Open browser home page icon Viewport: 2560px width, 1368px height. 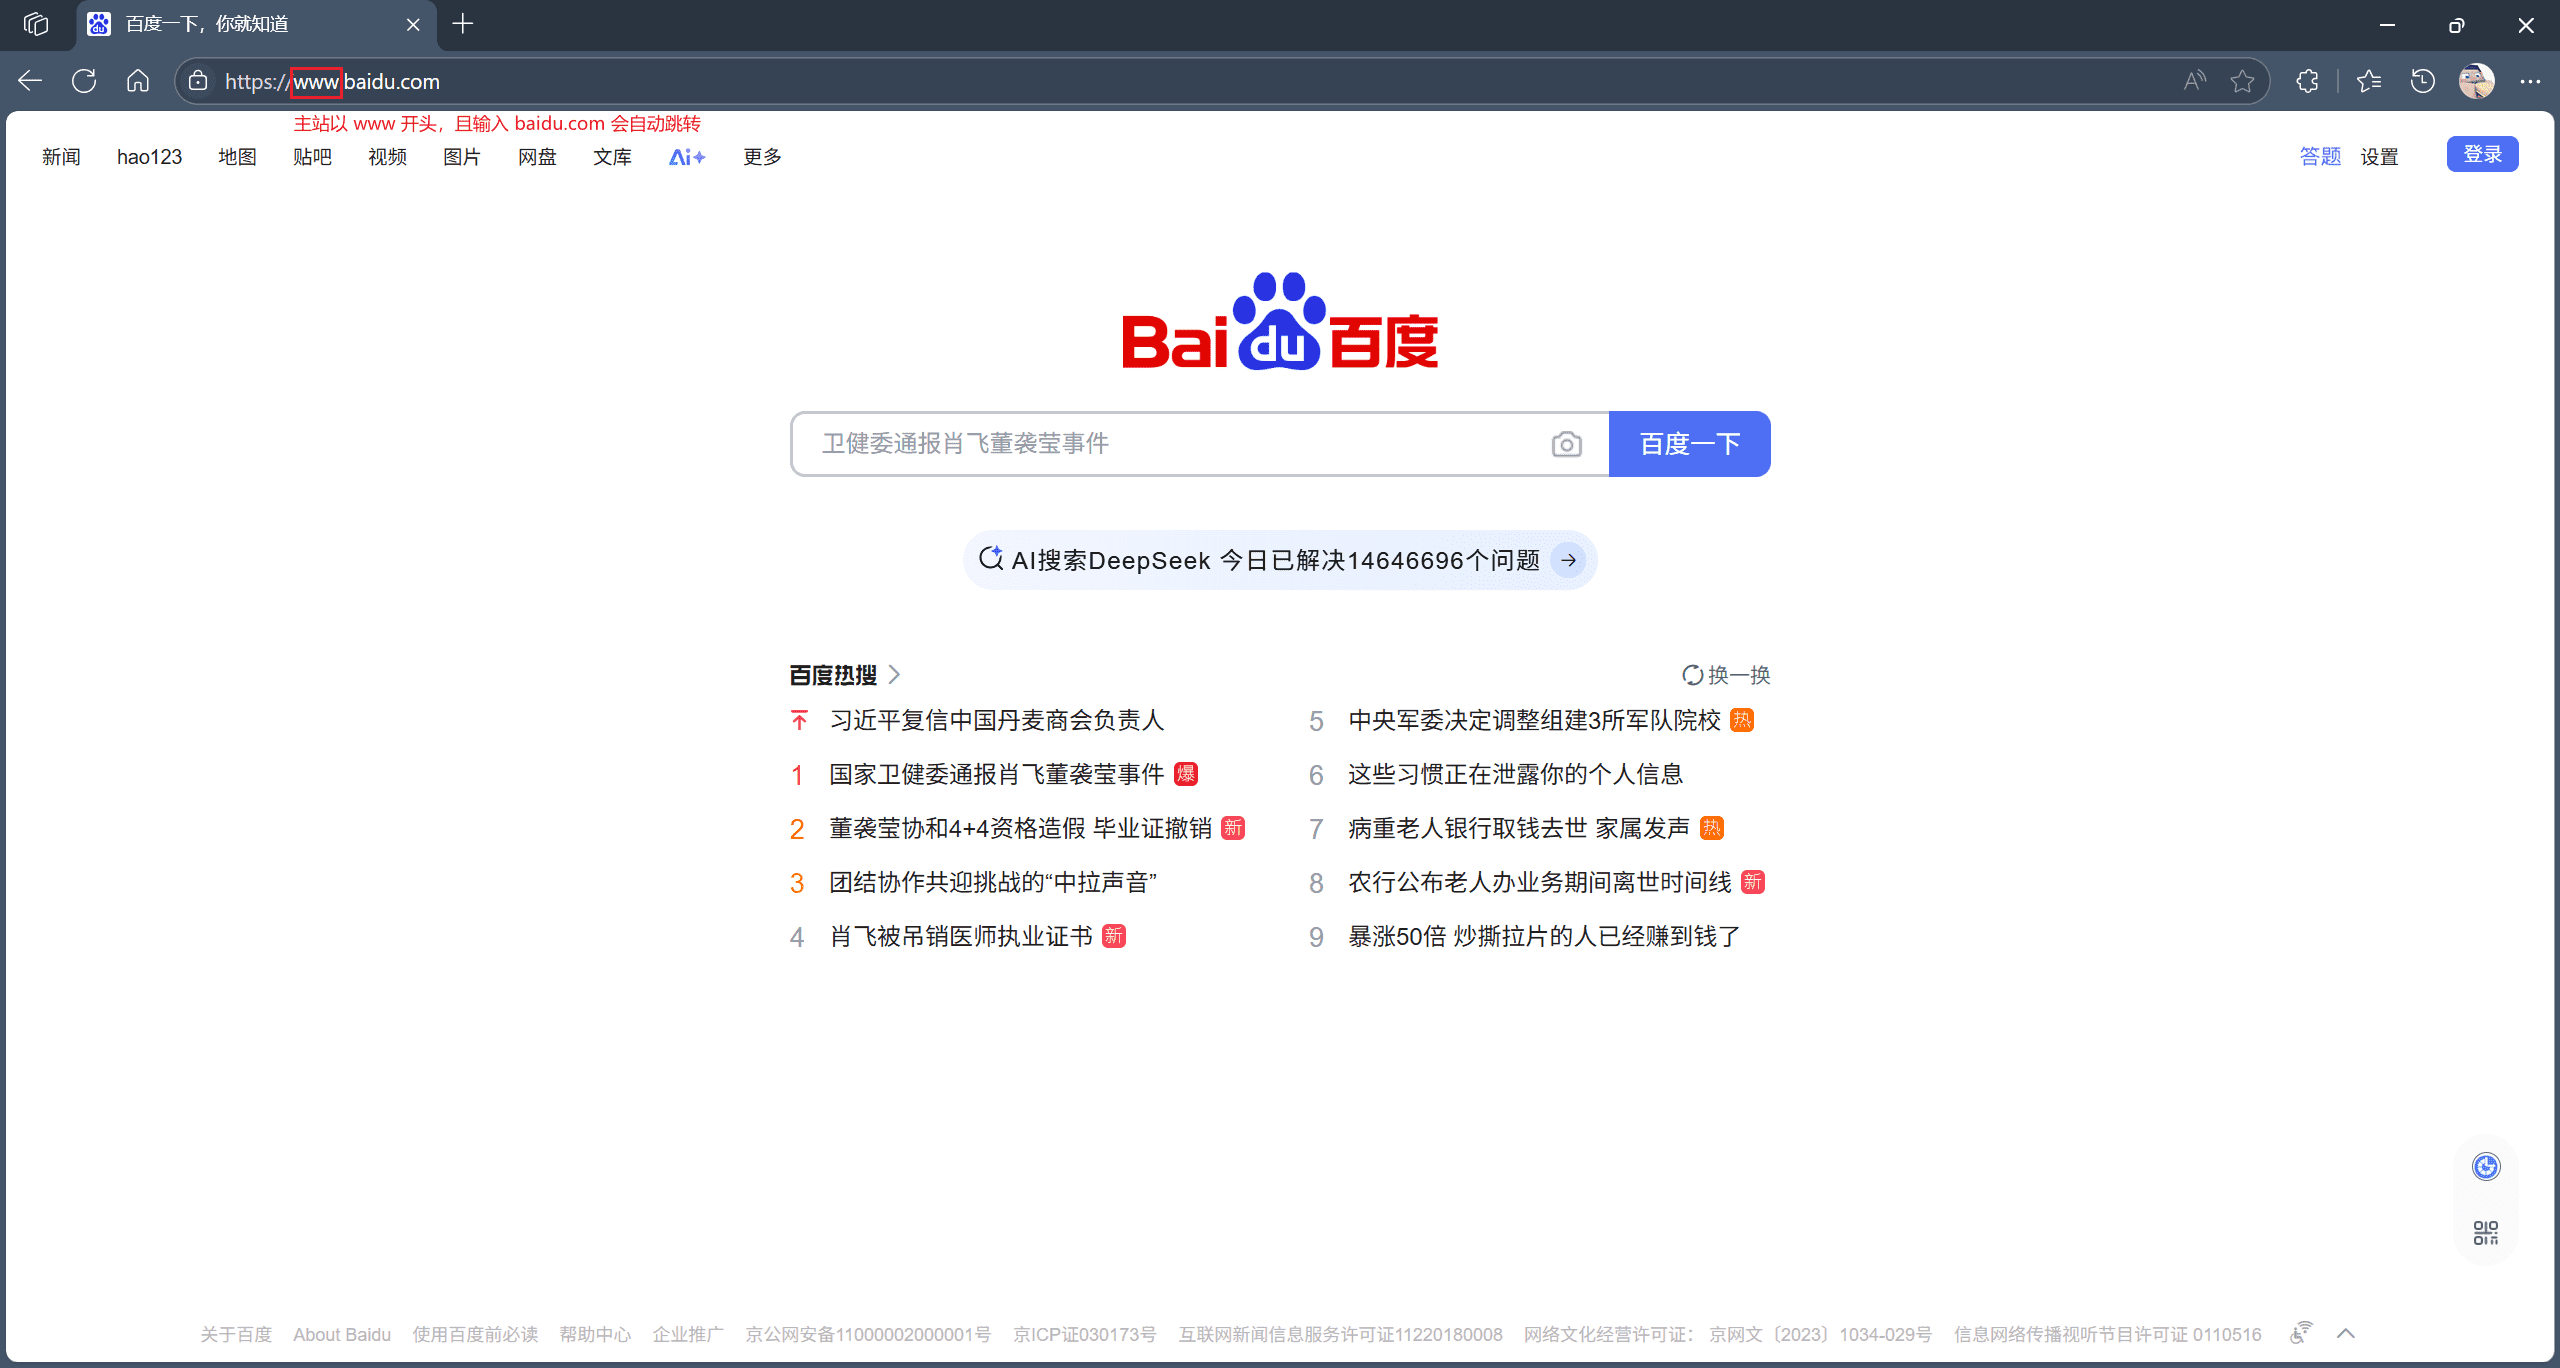138,81
